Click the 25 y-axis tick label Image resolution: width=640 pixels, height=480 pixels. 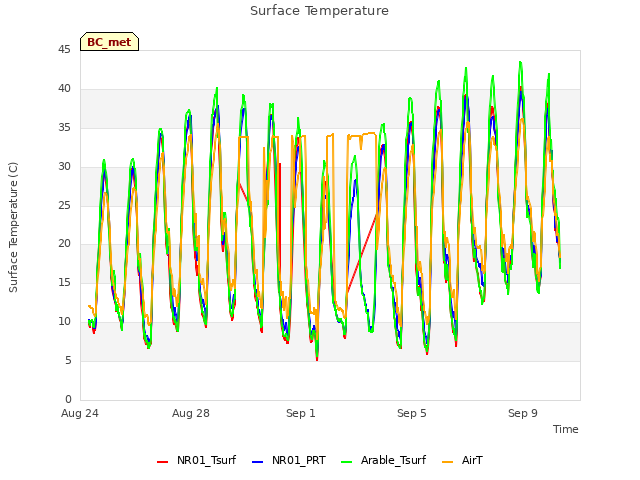tap(64, 205)
